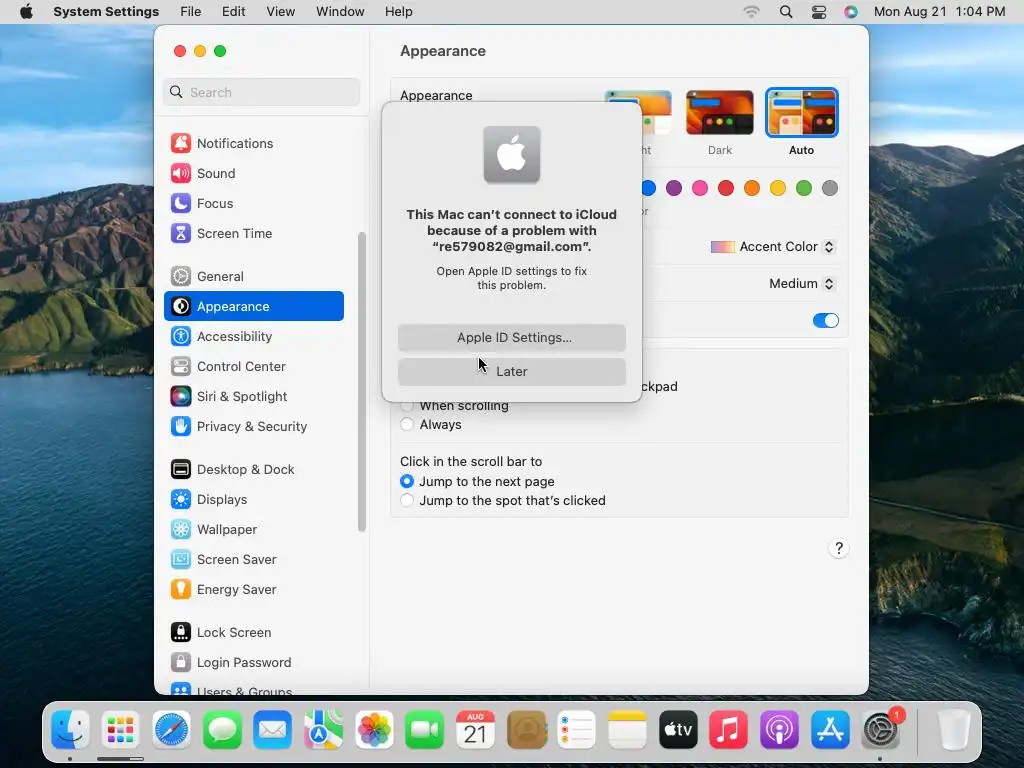Choose the yellow accent color
The image size is (1024, 768).
tap(778, 188)
